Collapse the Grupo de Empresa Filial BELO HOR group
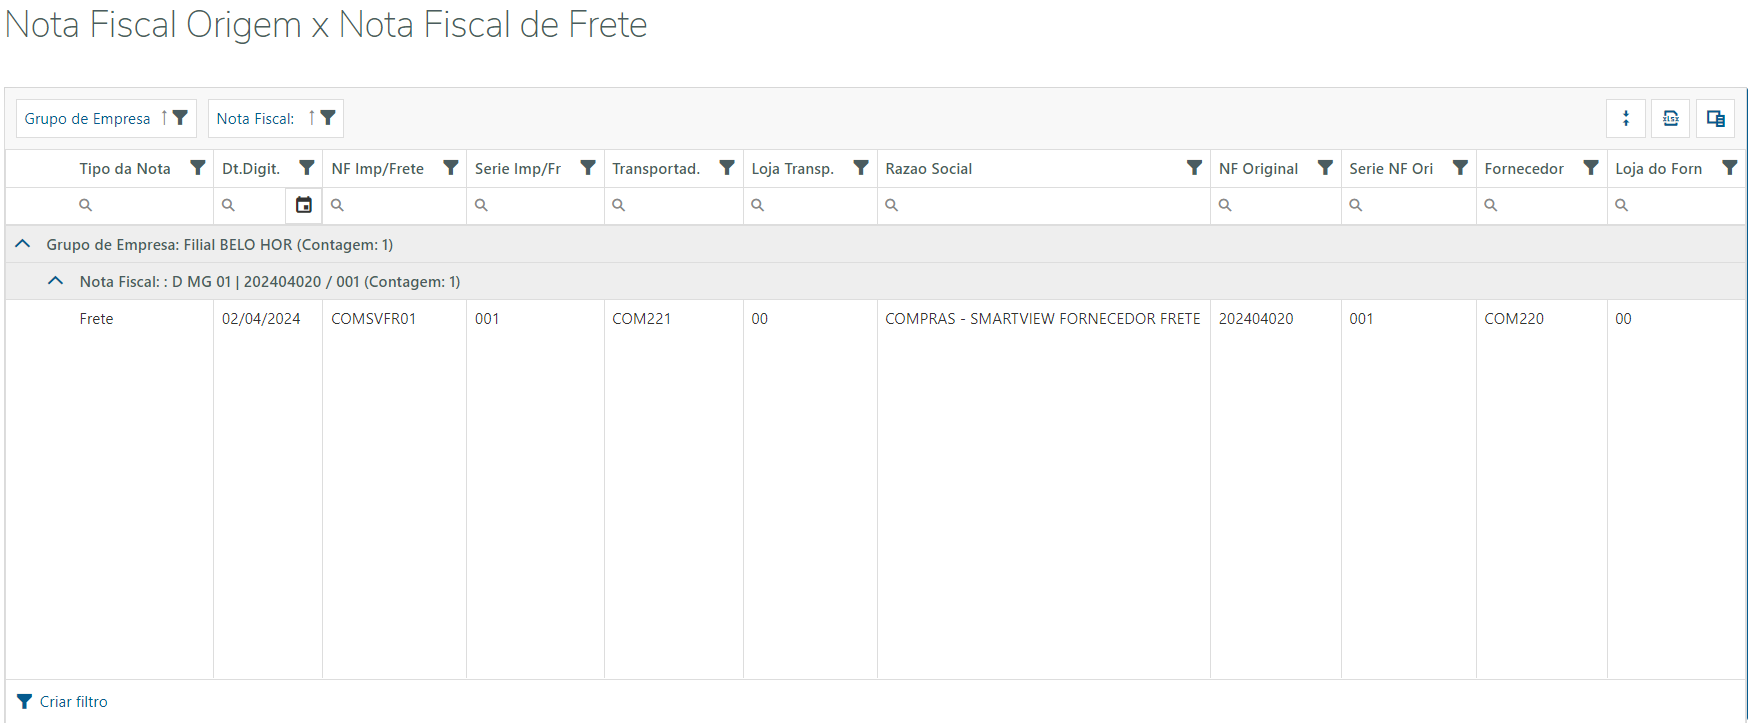Image resolution: width=1748 pixels, height=728 pixels. [23, 244]
